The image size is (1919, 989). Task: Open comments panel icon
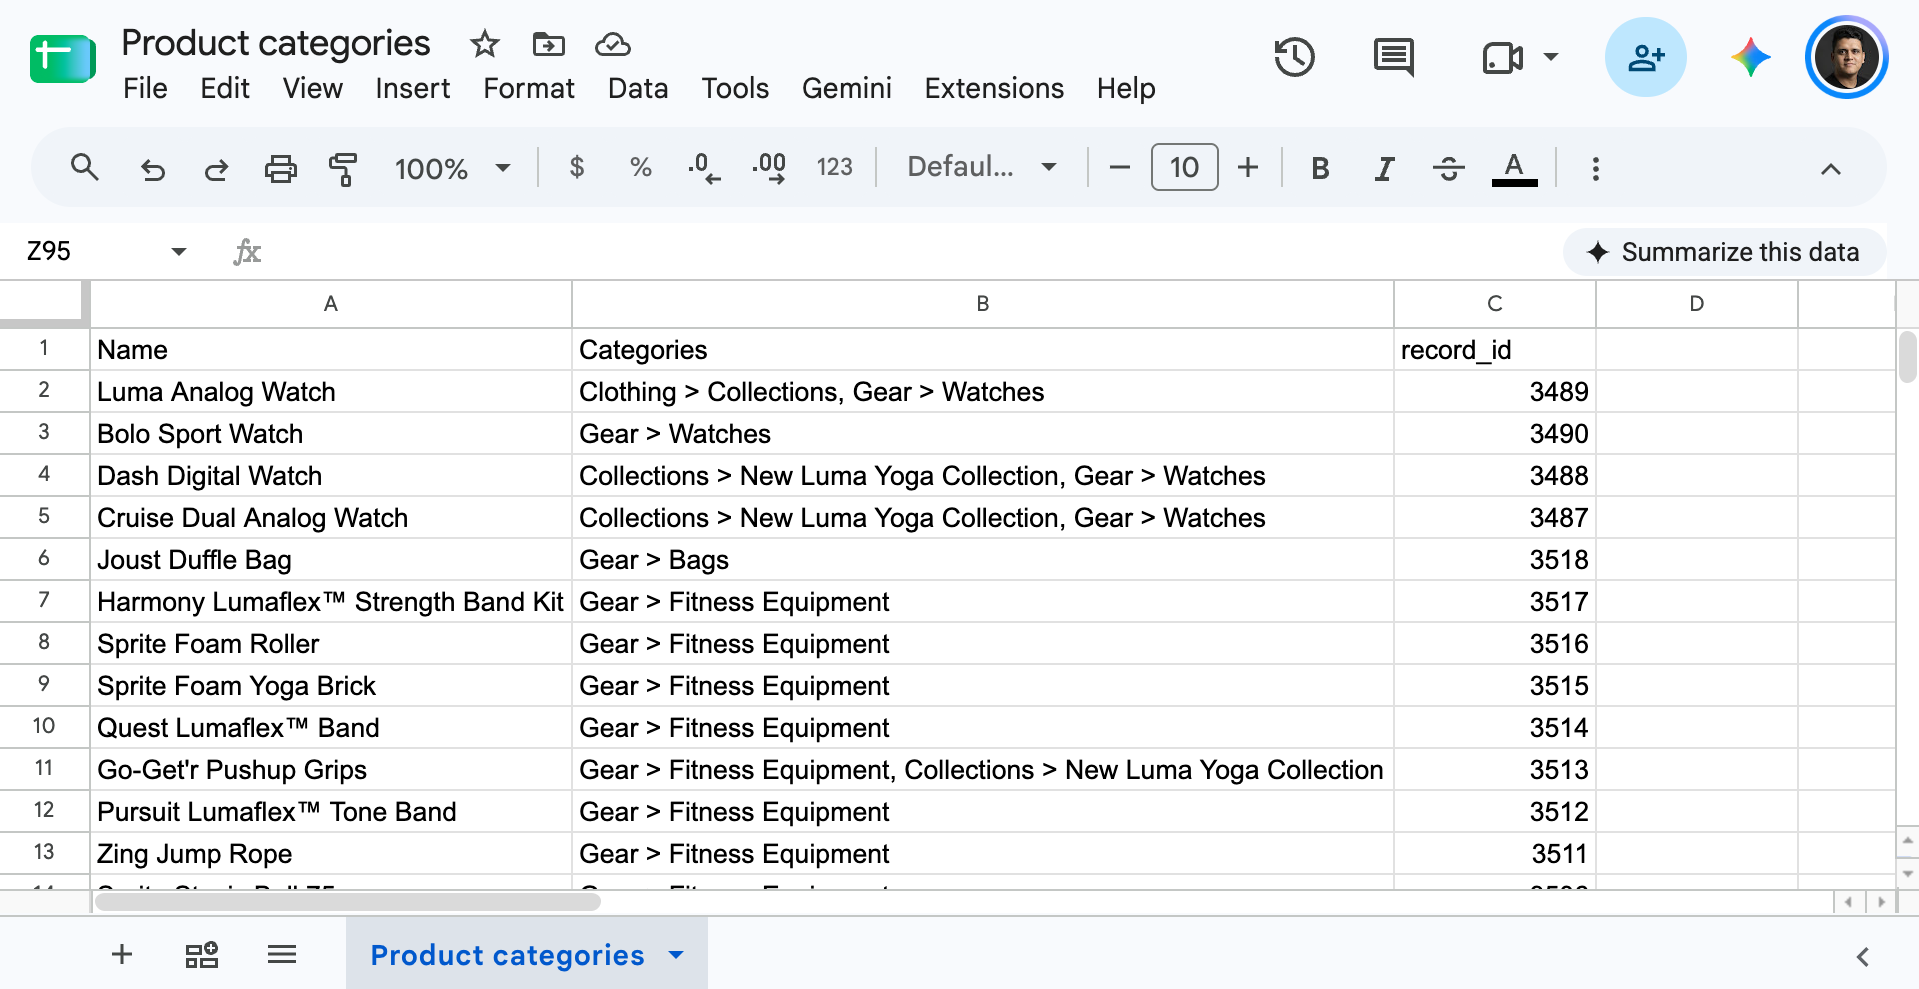tap(1394, 57)
